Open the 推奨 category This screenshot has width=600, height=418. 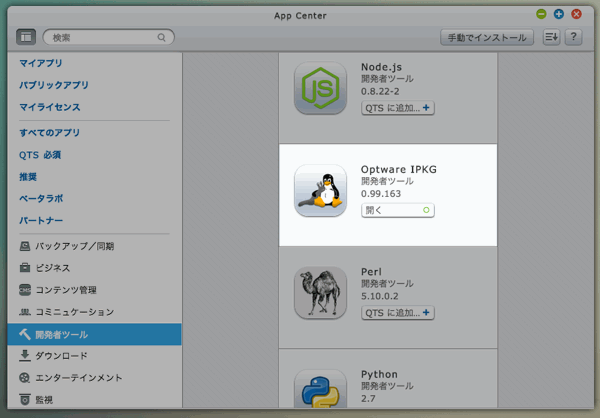point(28,177)
